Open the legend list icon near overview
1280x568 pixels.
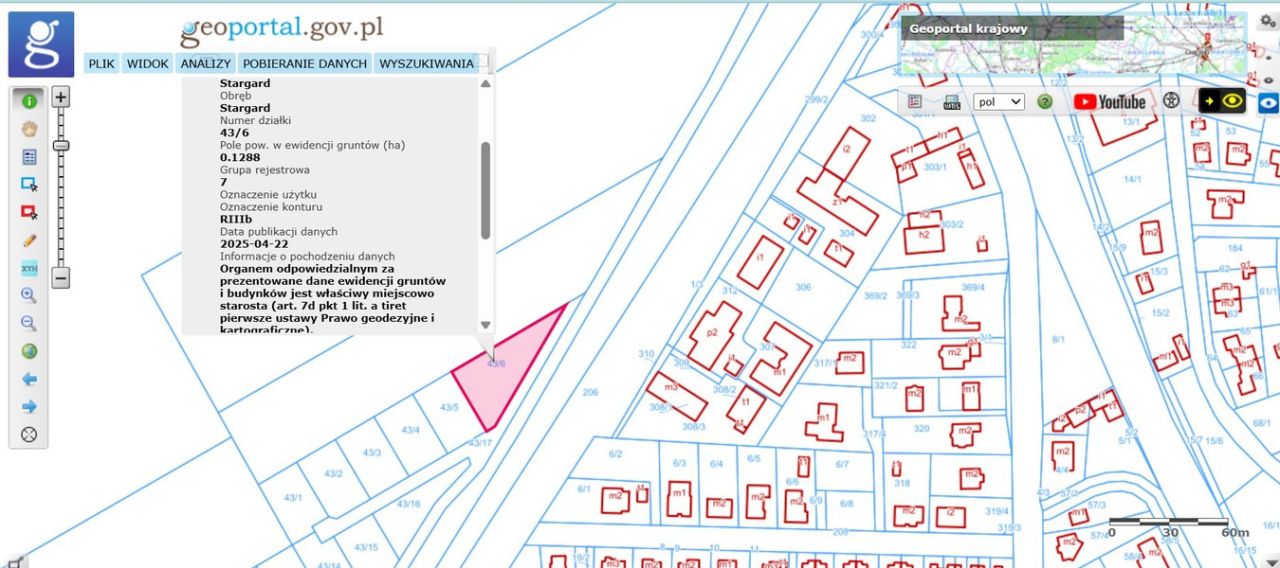point(915,102)
